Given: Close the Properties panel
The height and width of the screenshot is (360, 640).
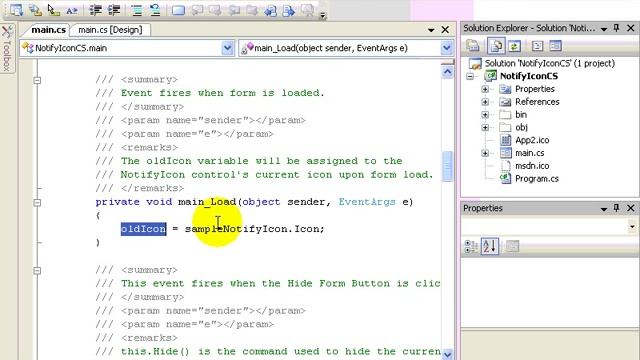Looking at the screenshot, I should (631, 208).
